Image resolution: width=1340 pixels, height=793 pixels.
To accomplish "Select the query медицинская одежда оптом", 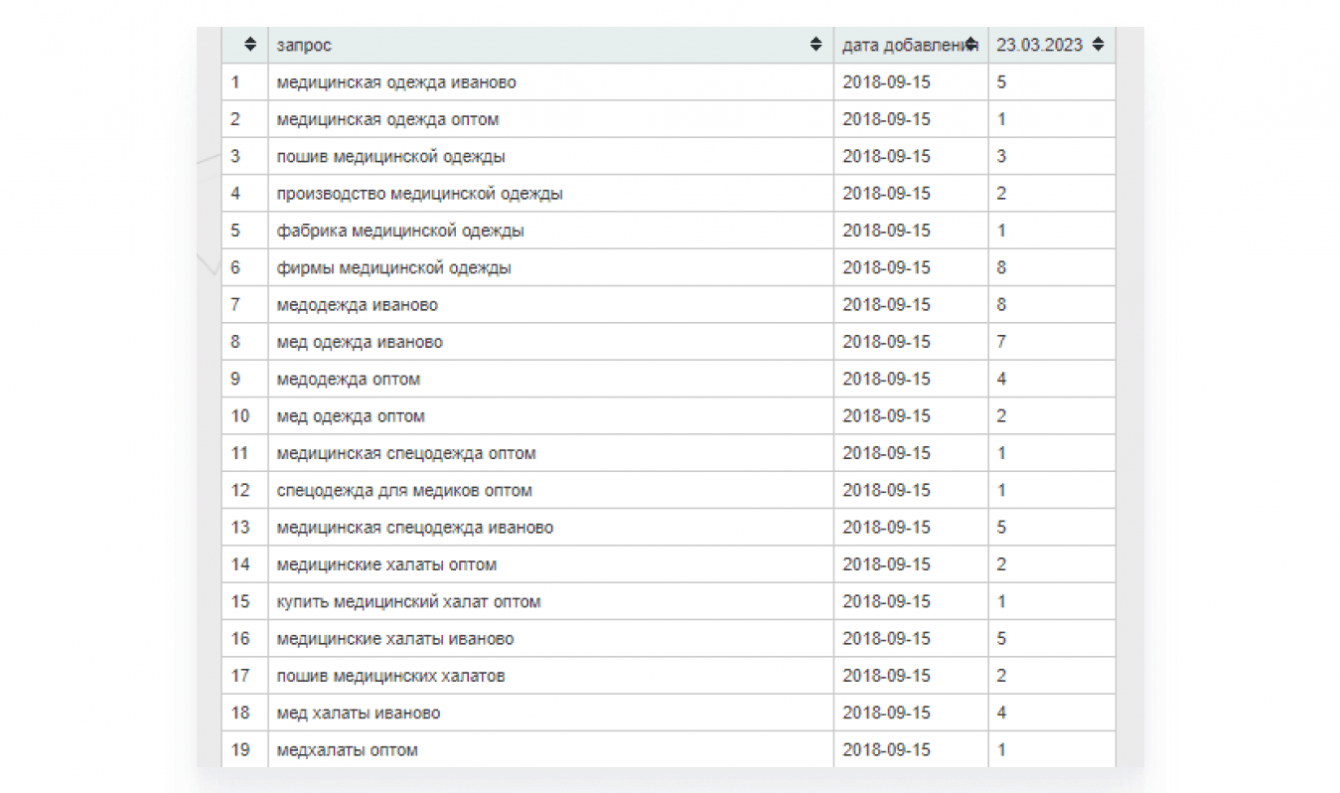I will [387, 119].
